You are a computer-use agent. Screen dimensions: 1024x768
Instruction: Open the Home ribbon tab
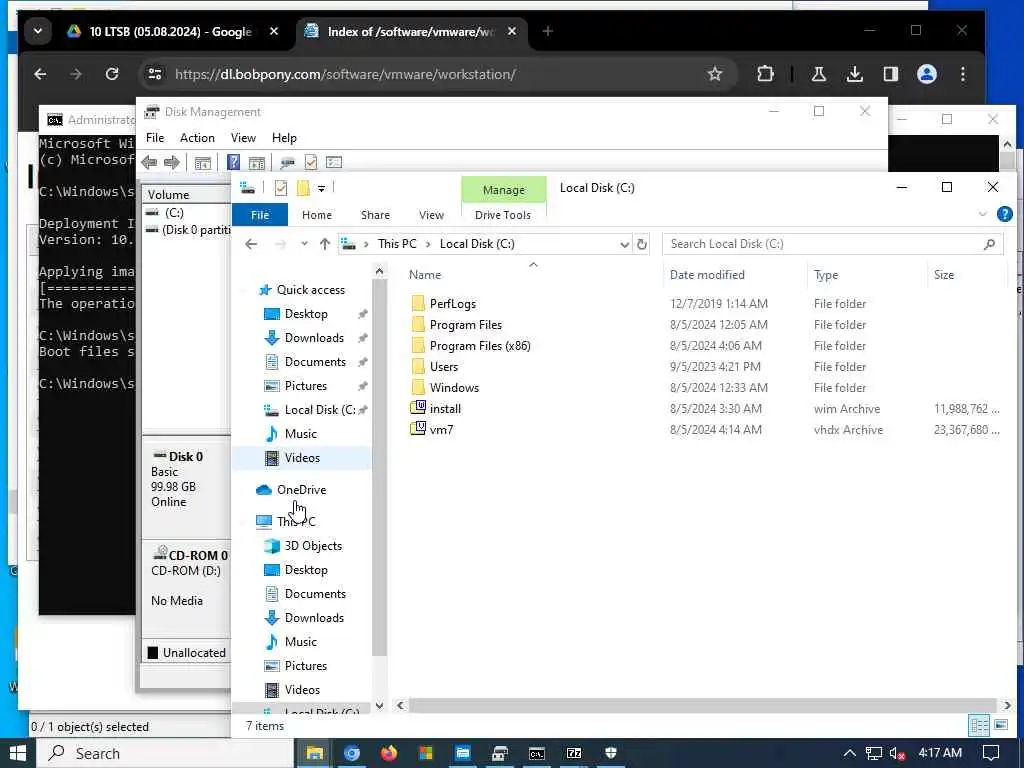317,215
